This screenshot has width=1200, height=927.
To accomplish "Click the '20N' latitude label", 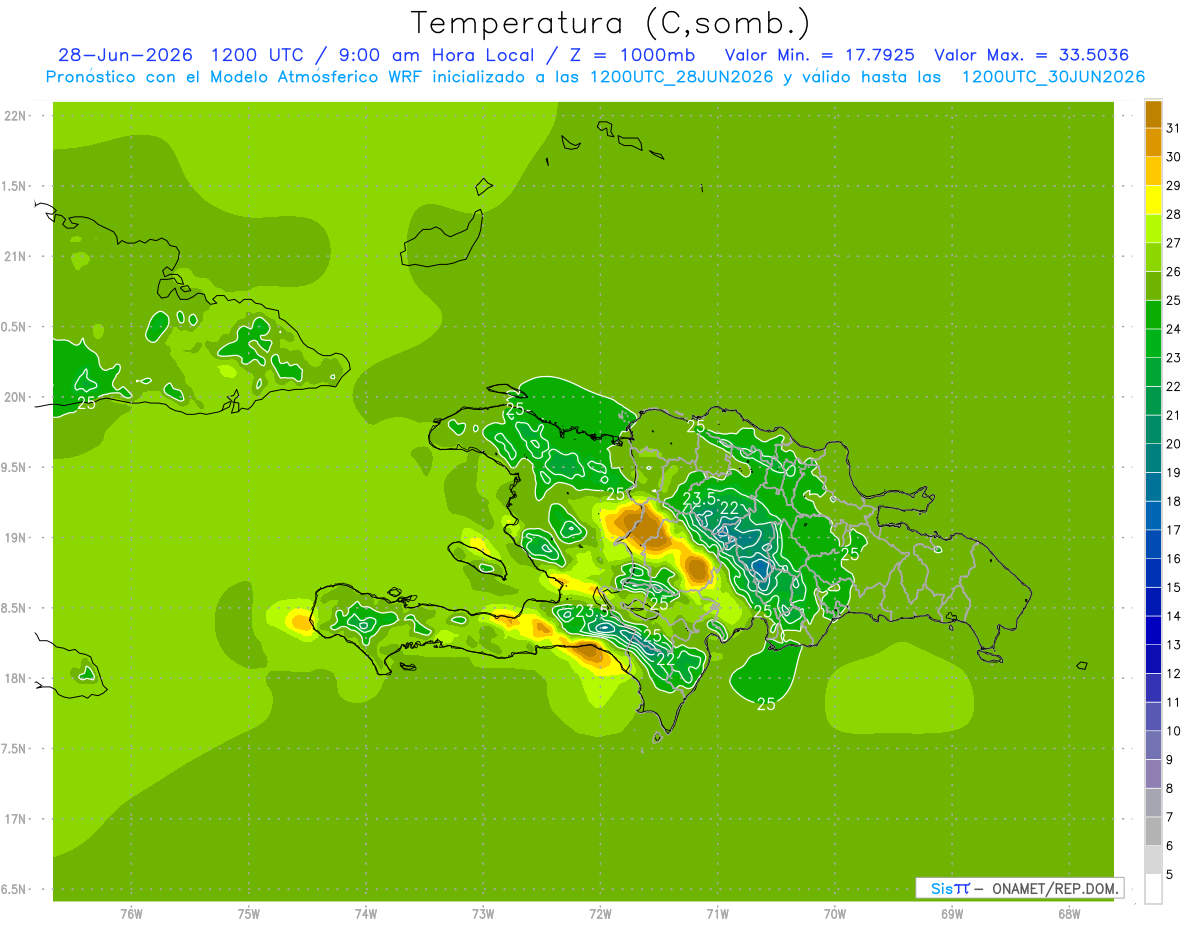I will click(17, 397).
